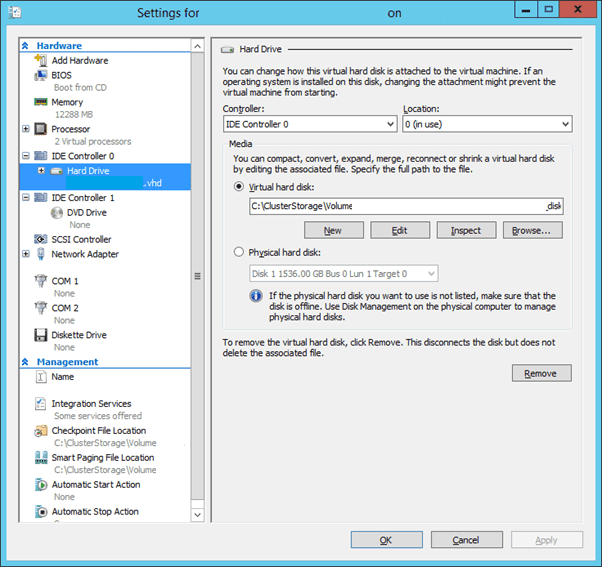Click the Remove button
The height and width of the screenshot is (567, 602).
coord(541,373)
